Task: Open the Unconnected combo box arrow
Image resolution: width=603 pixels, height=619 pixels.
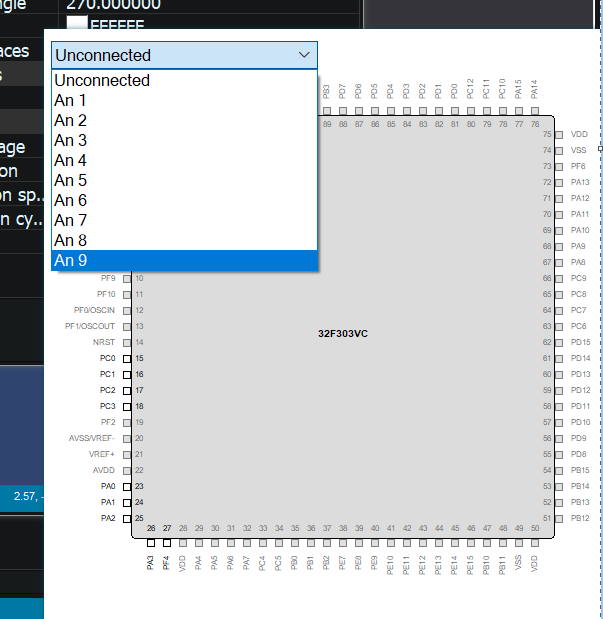Action: 304,55
